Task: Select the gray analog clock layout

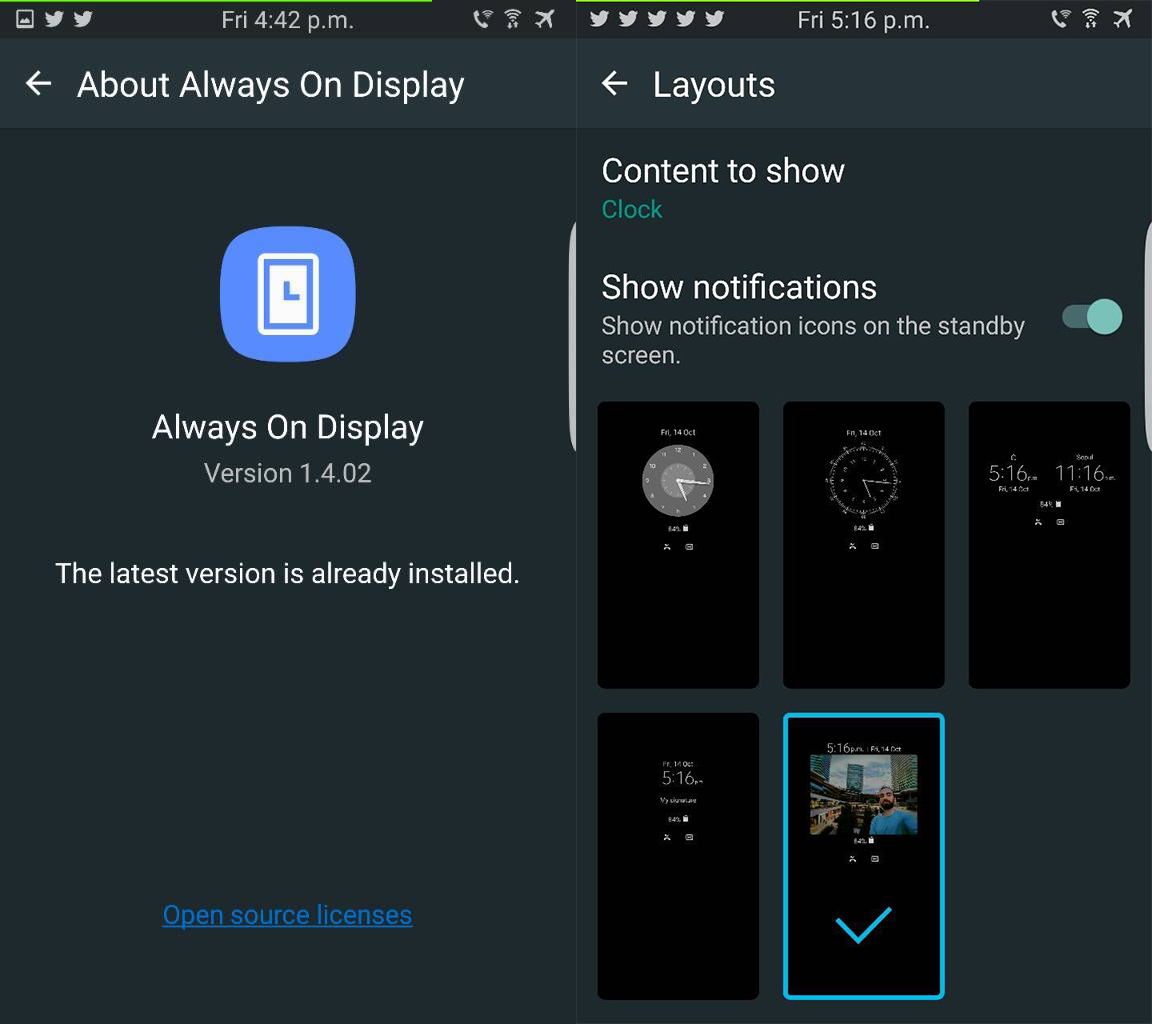Action: click(x=678, y=544)
